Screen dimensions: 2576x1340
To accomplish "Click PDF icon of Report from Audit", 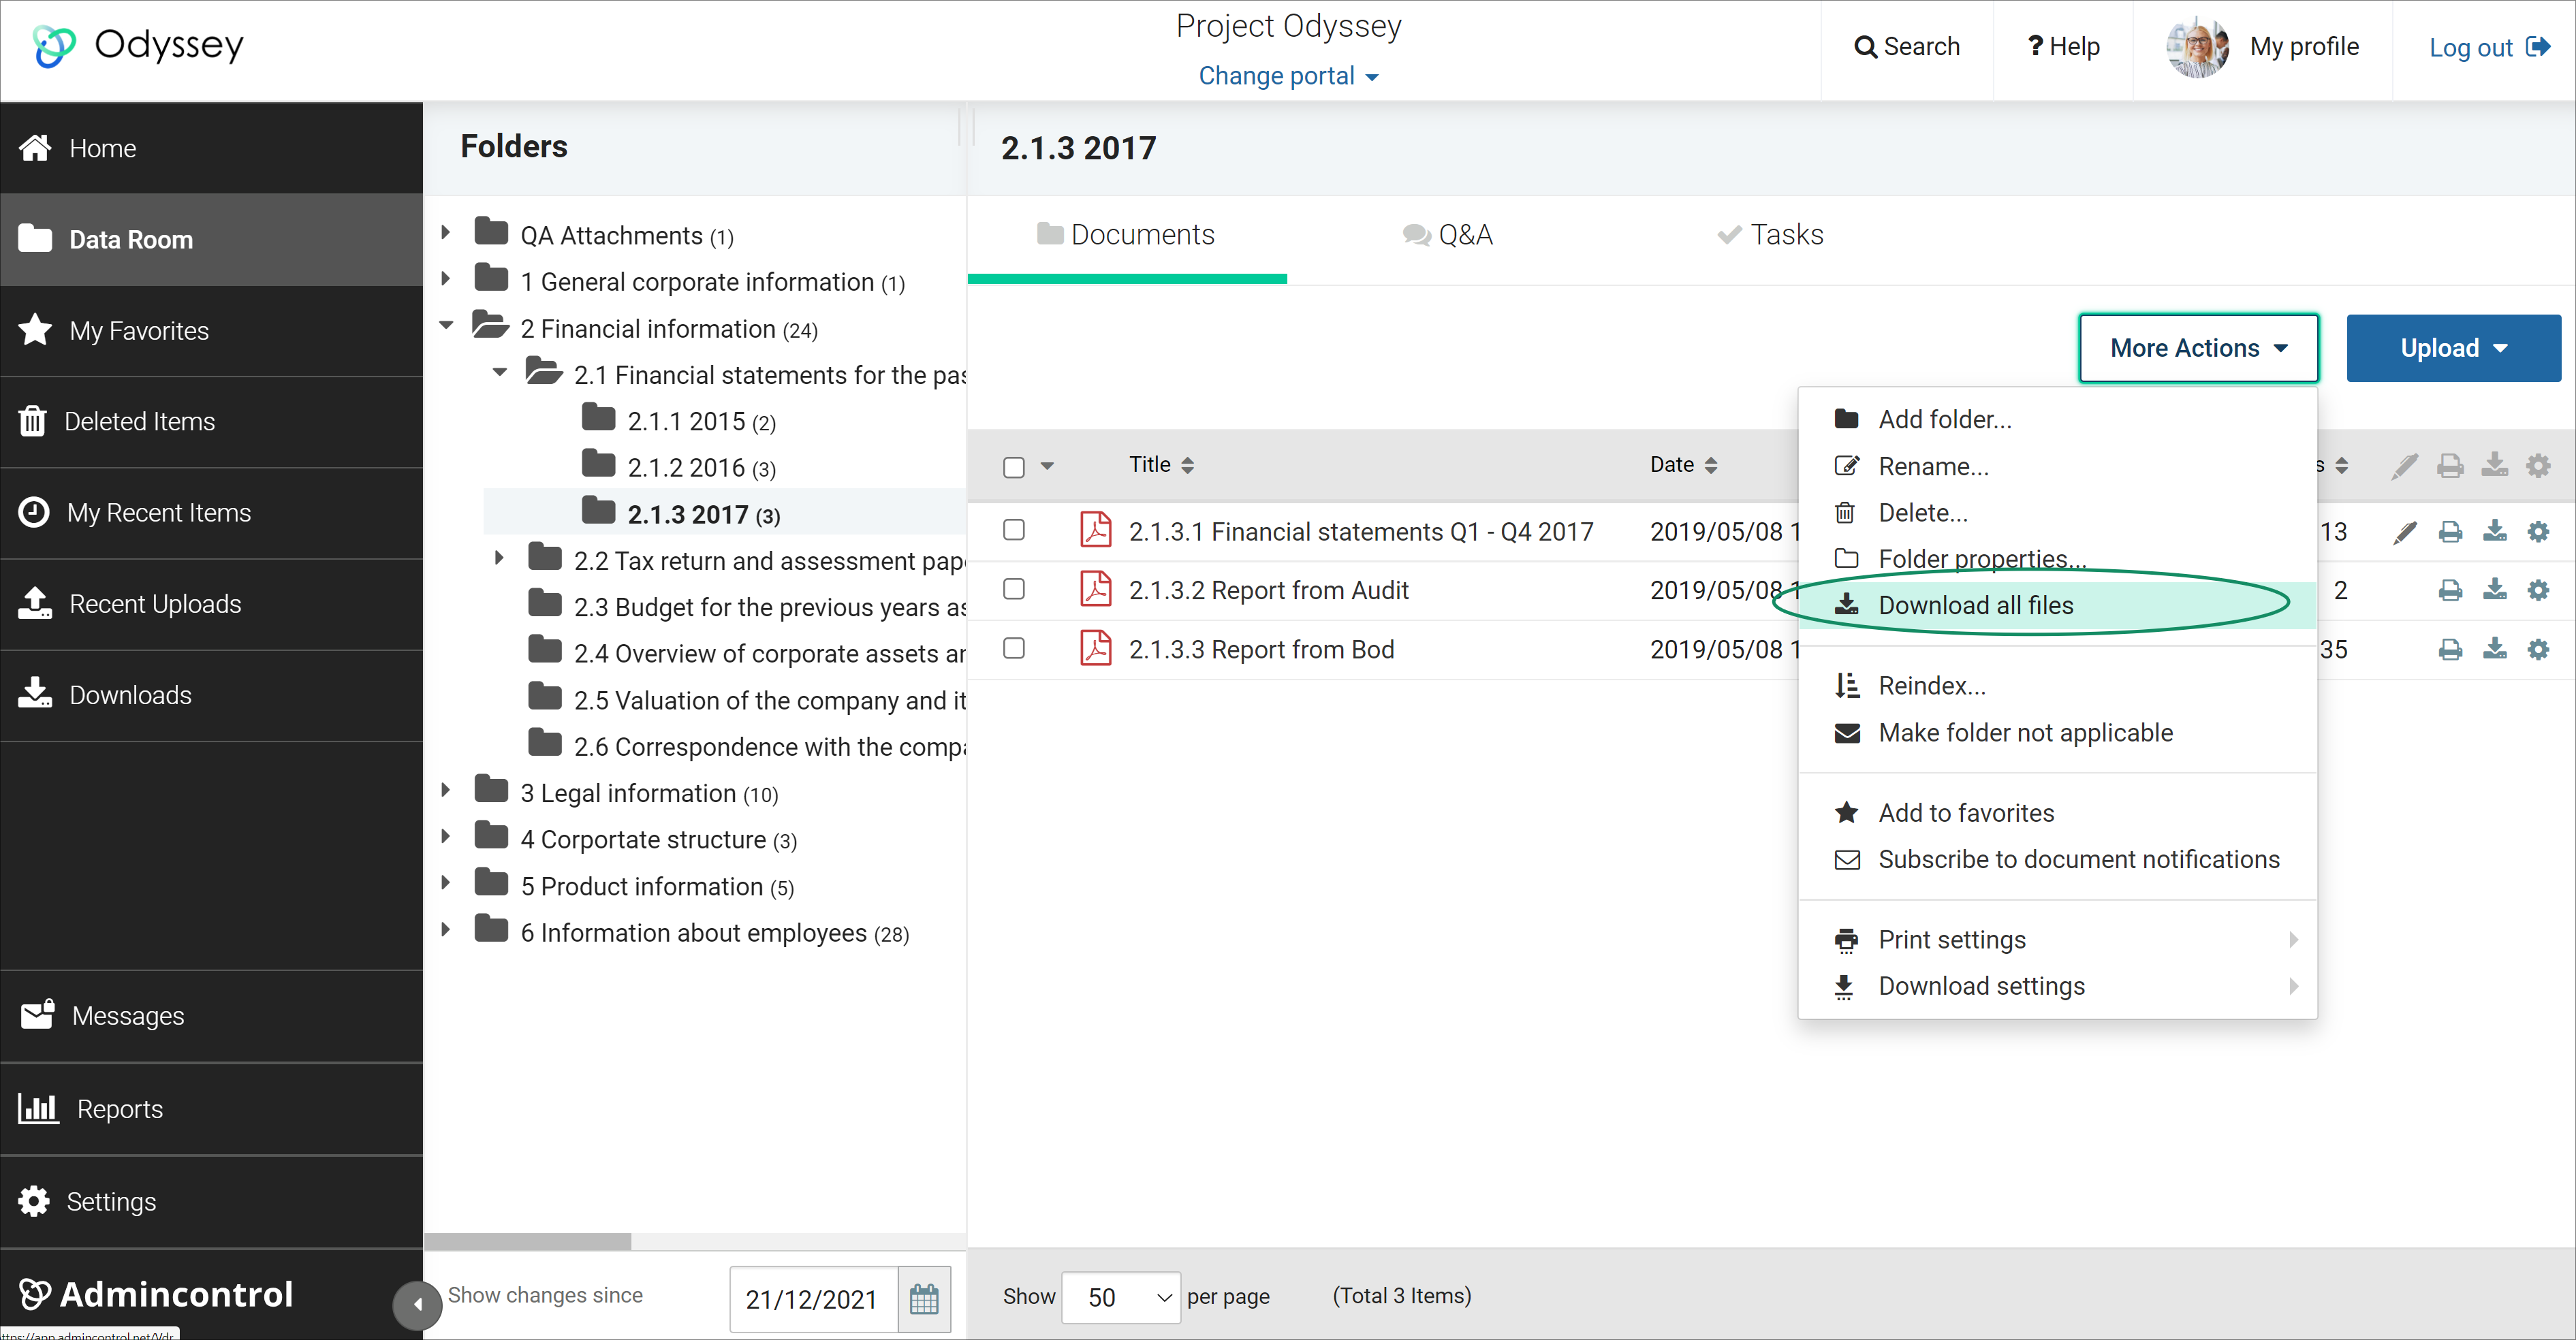I will (x=1096, y=589).
